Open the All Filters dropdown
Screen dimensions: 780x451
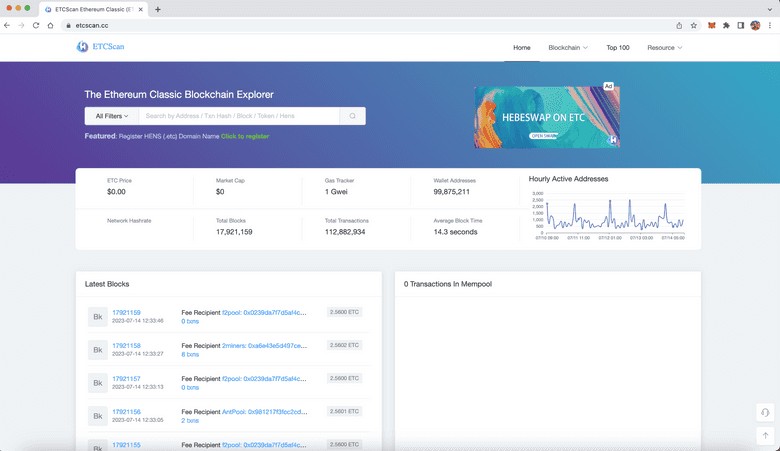click(x=111, y=116)
